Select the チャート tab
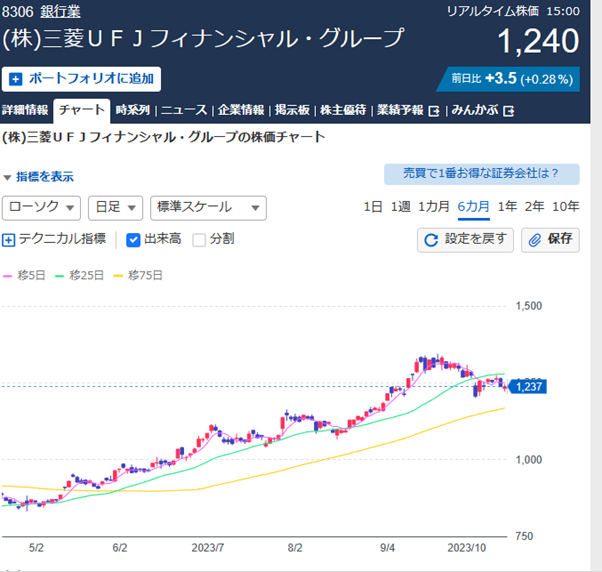602x572 pixels. coord(82,111)
